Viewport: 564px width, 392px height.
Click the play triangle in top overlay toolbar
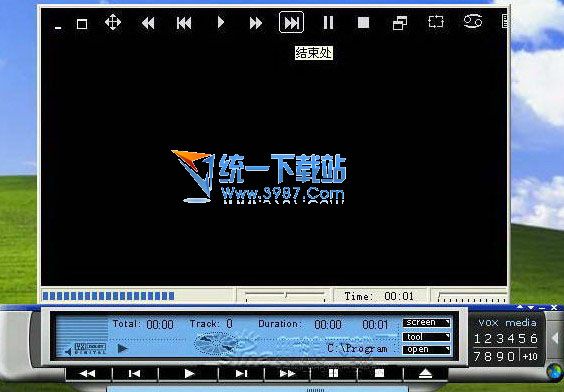tap(220, 22)
